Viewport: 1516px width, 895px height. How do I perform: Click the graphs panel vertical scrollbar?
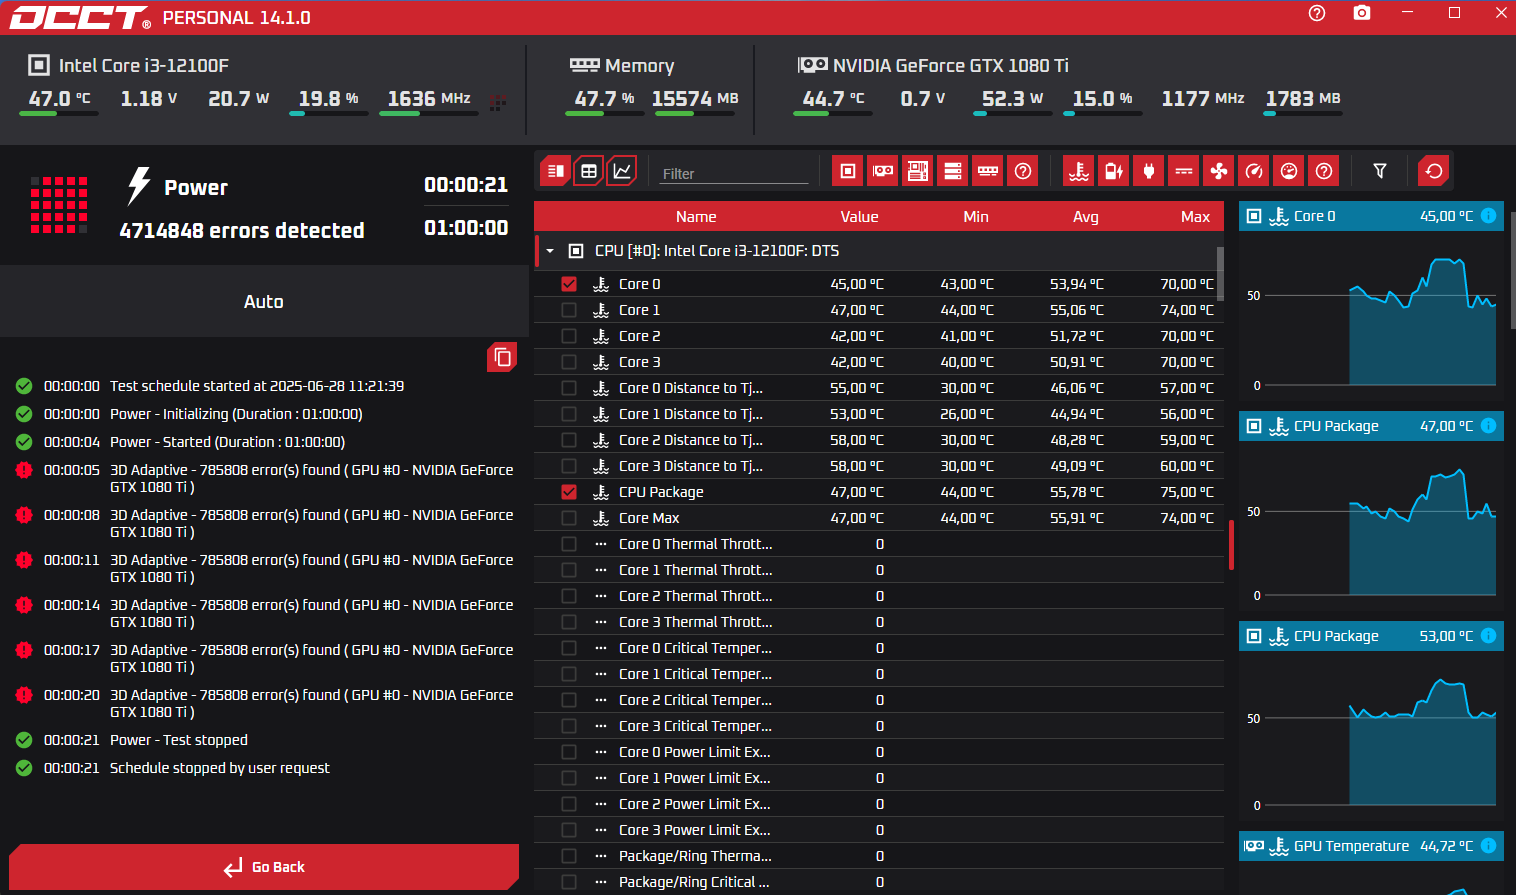point(1512,270)
